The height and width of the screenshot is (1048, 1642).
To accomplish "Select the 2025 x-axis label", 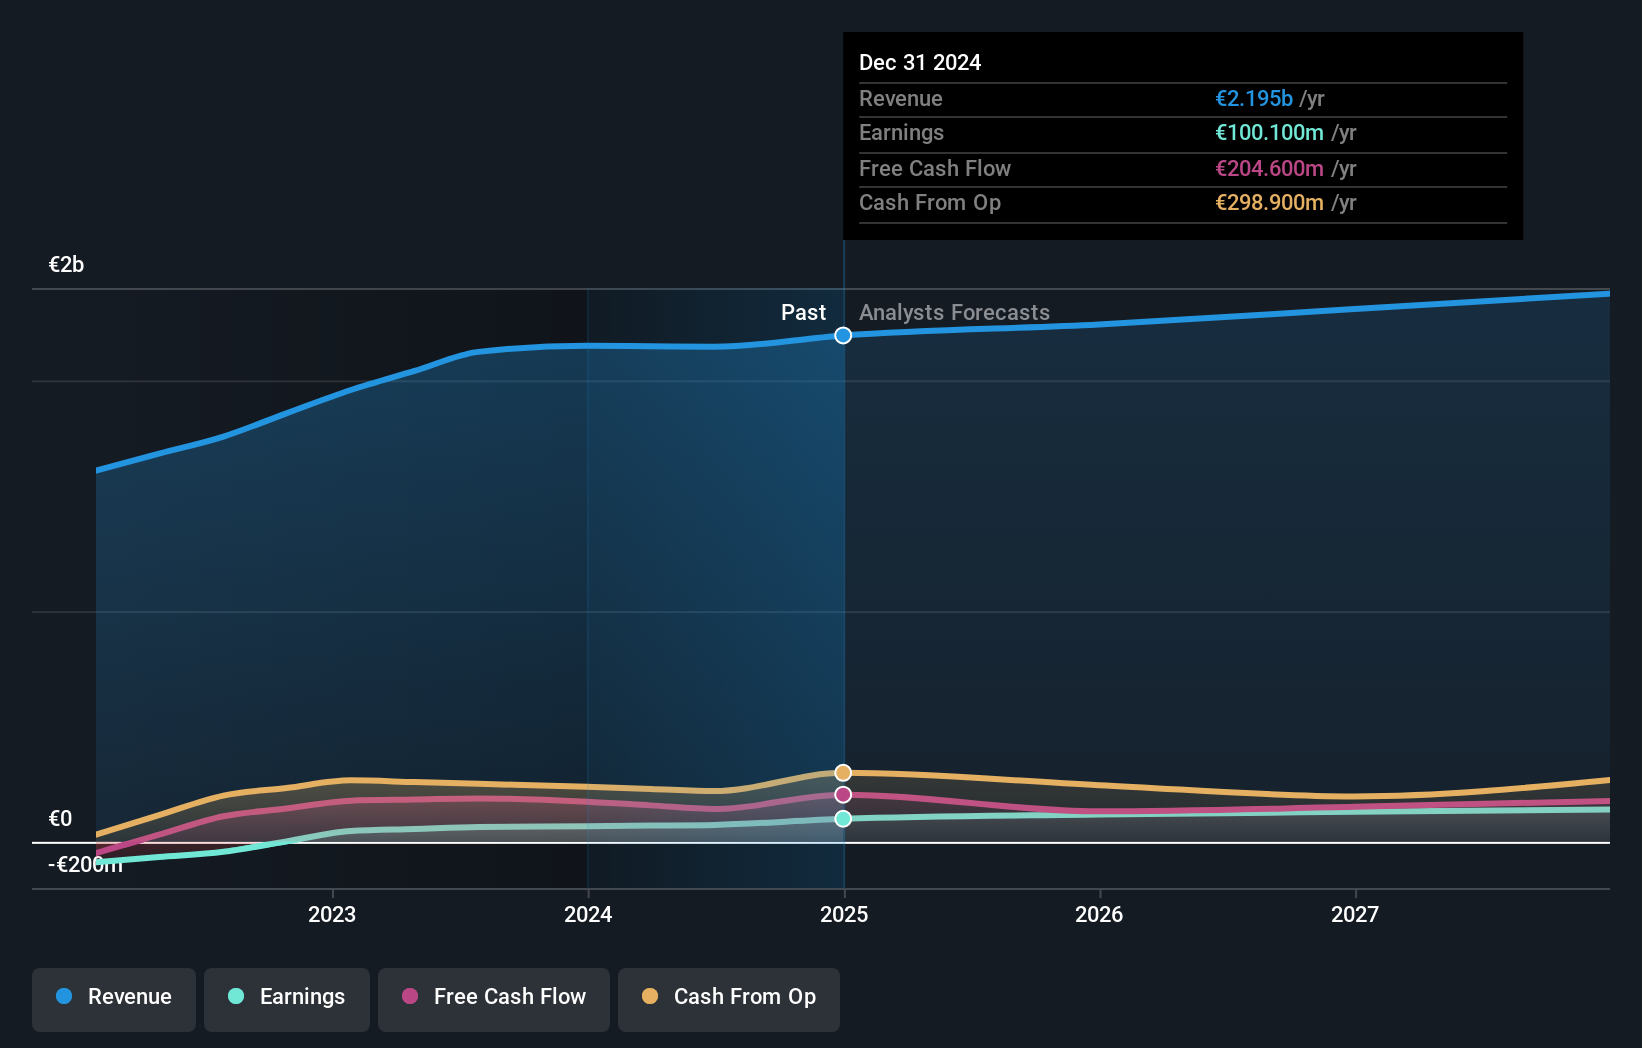I will [844, 914].
